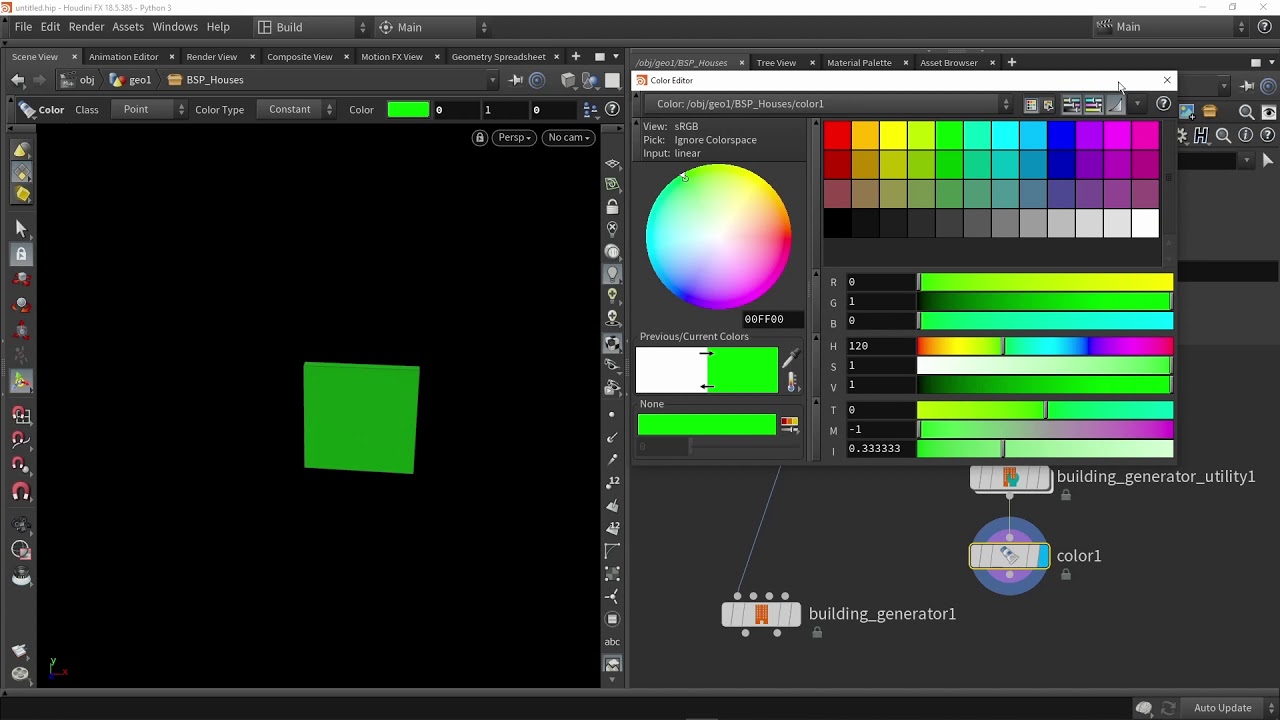Click the Hue slider bar

pos(1045,346)
